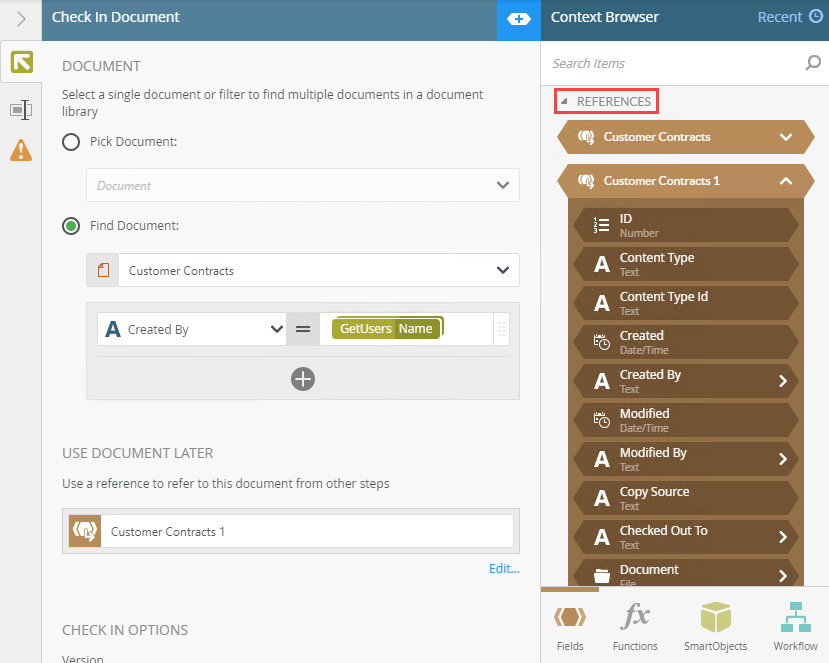Expand the Checked Out To field arrow
829x663 pixels.
tap(783, 537)
